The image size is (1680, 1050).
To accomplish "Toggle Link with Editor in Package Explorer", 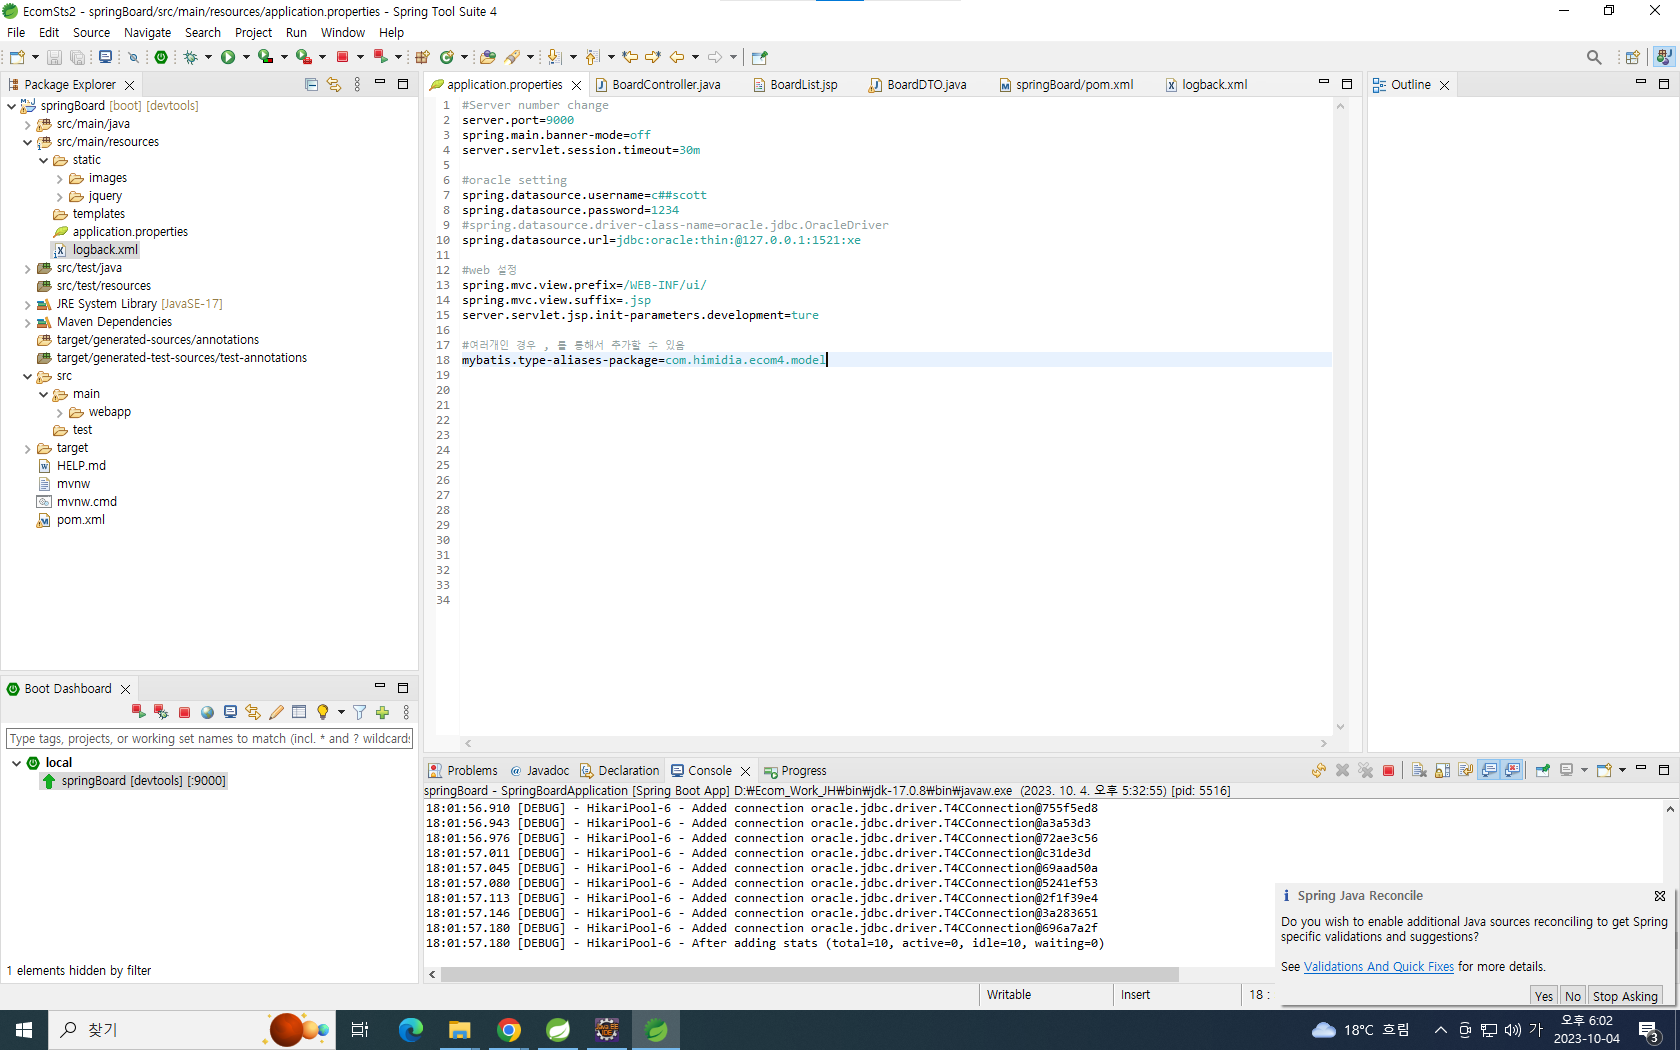I will 334,85.
